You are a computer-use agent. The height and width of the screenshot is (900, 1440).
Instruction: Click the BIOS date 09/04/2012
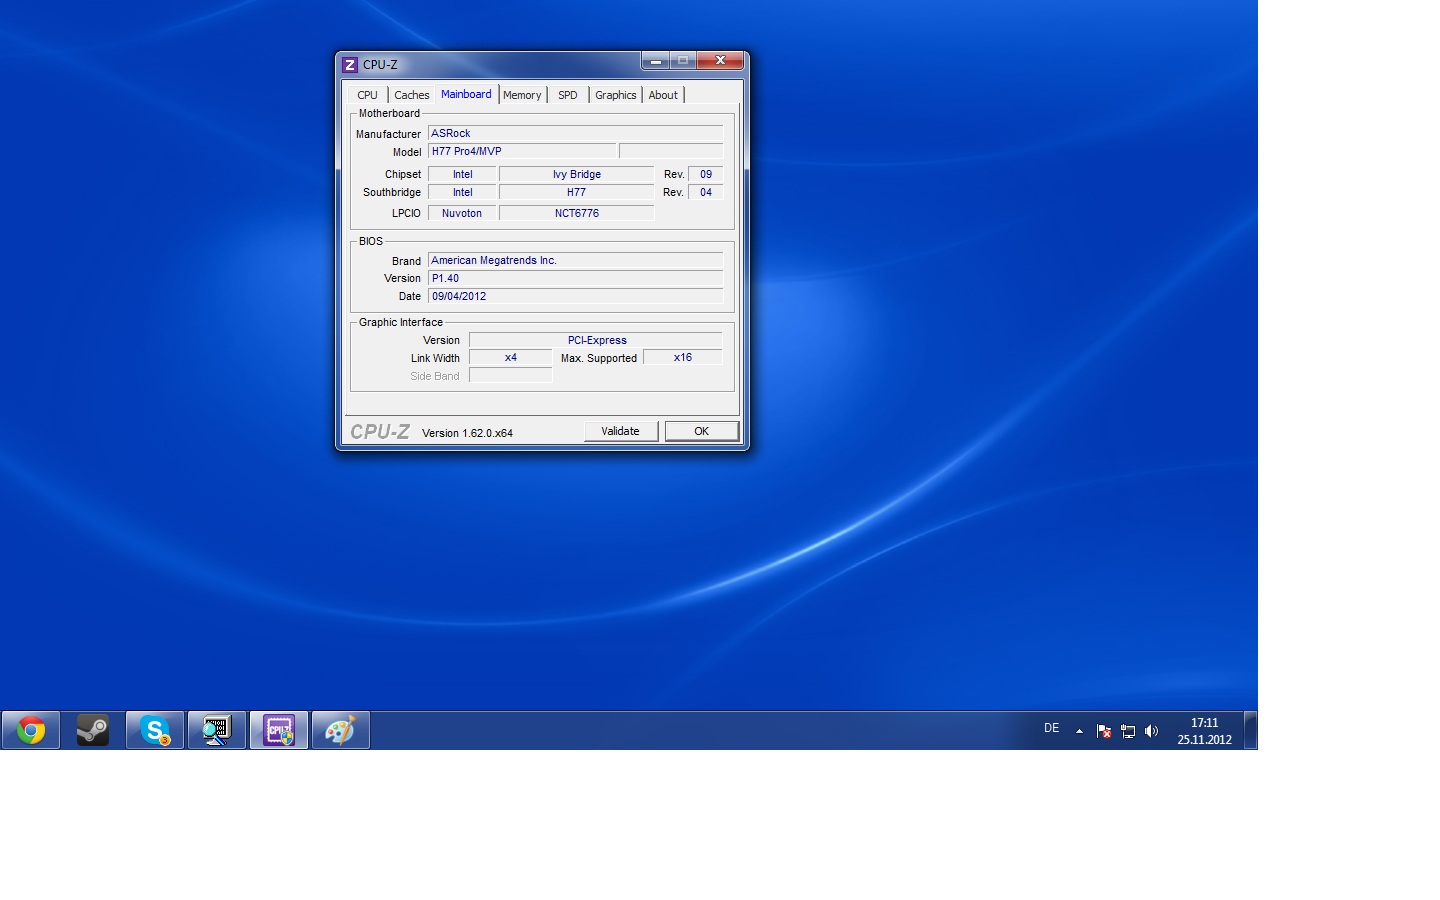pos(575,296)
